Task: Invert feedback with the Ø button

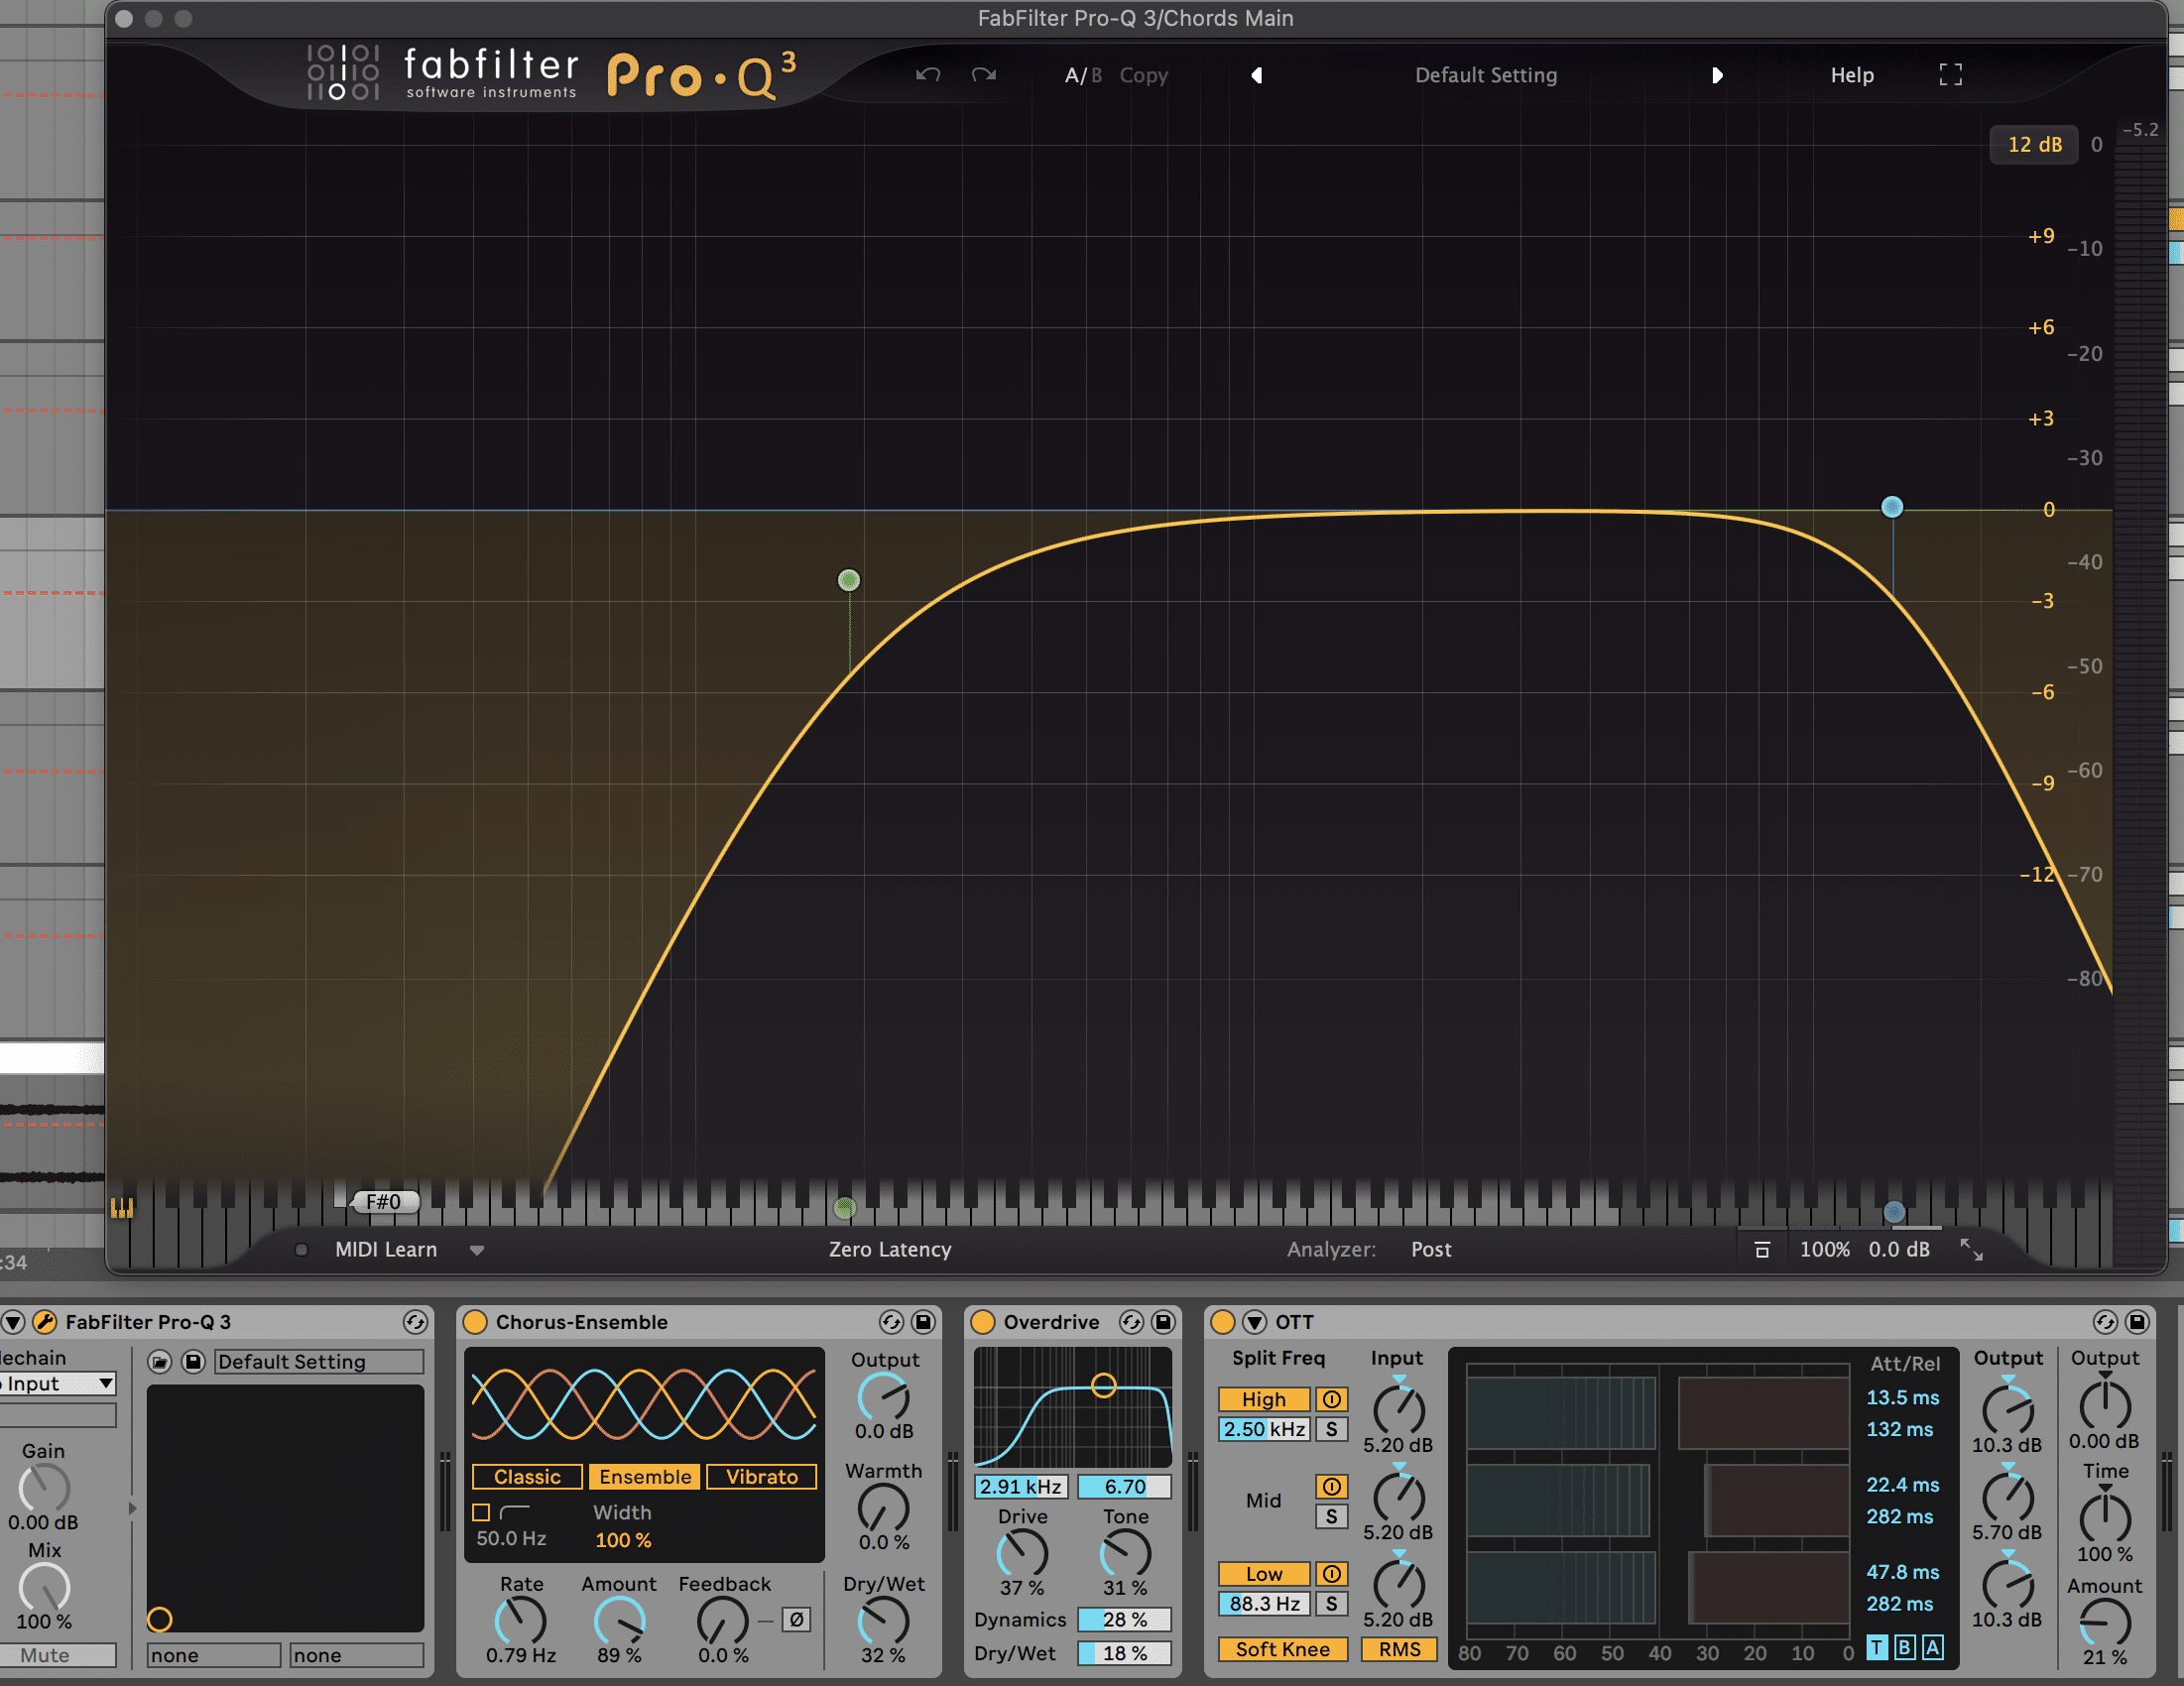Action: click(796, 1619)
